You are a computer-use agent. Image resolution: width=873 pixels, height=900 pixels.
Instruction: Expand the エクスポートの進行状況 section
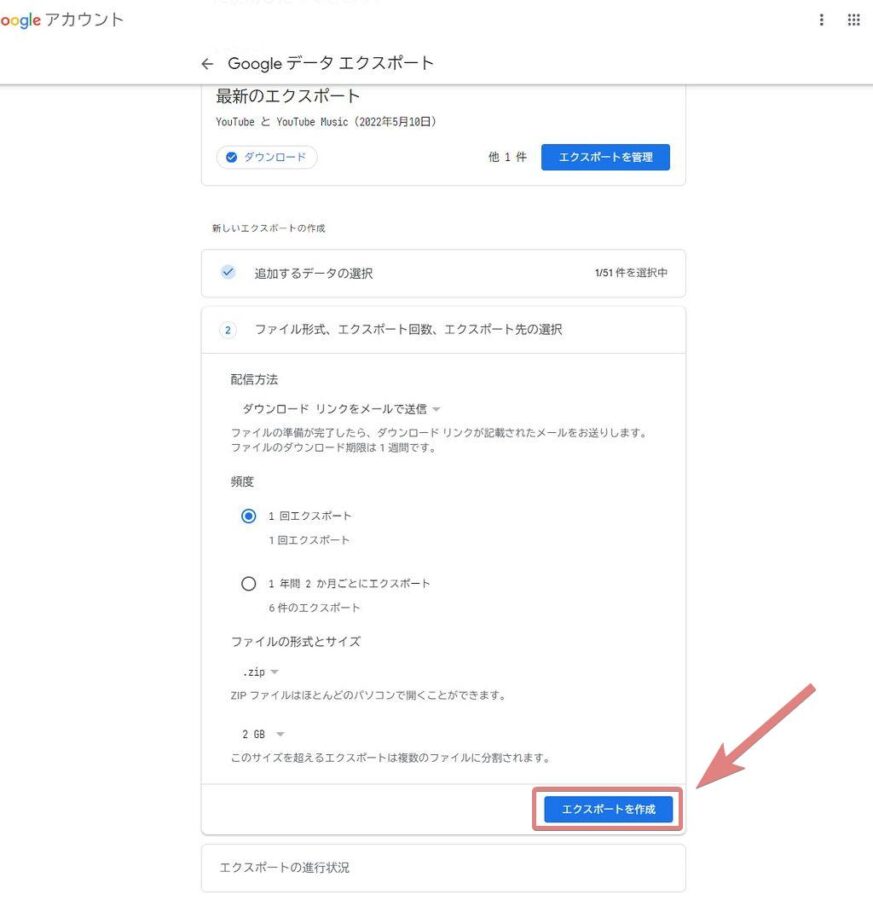pos(443,867)
